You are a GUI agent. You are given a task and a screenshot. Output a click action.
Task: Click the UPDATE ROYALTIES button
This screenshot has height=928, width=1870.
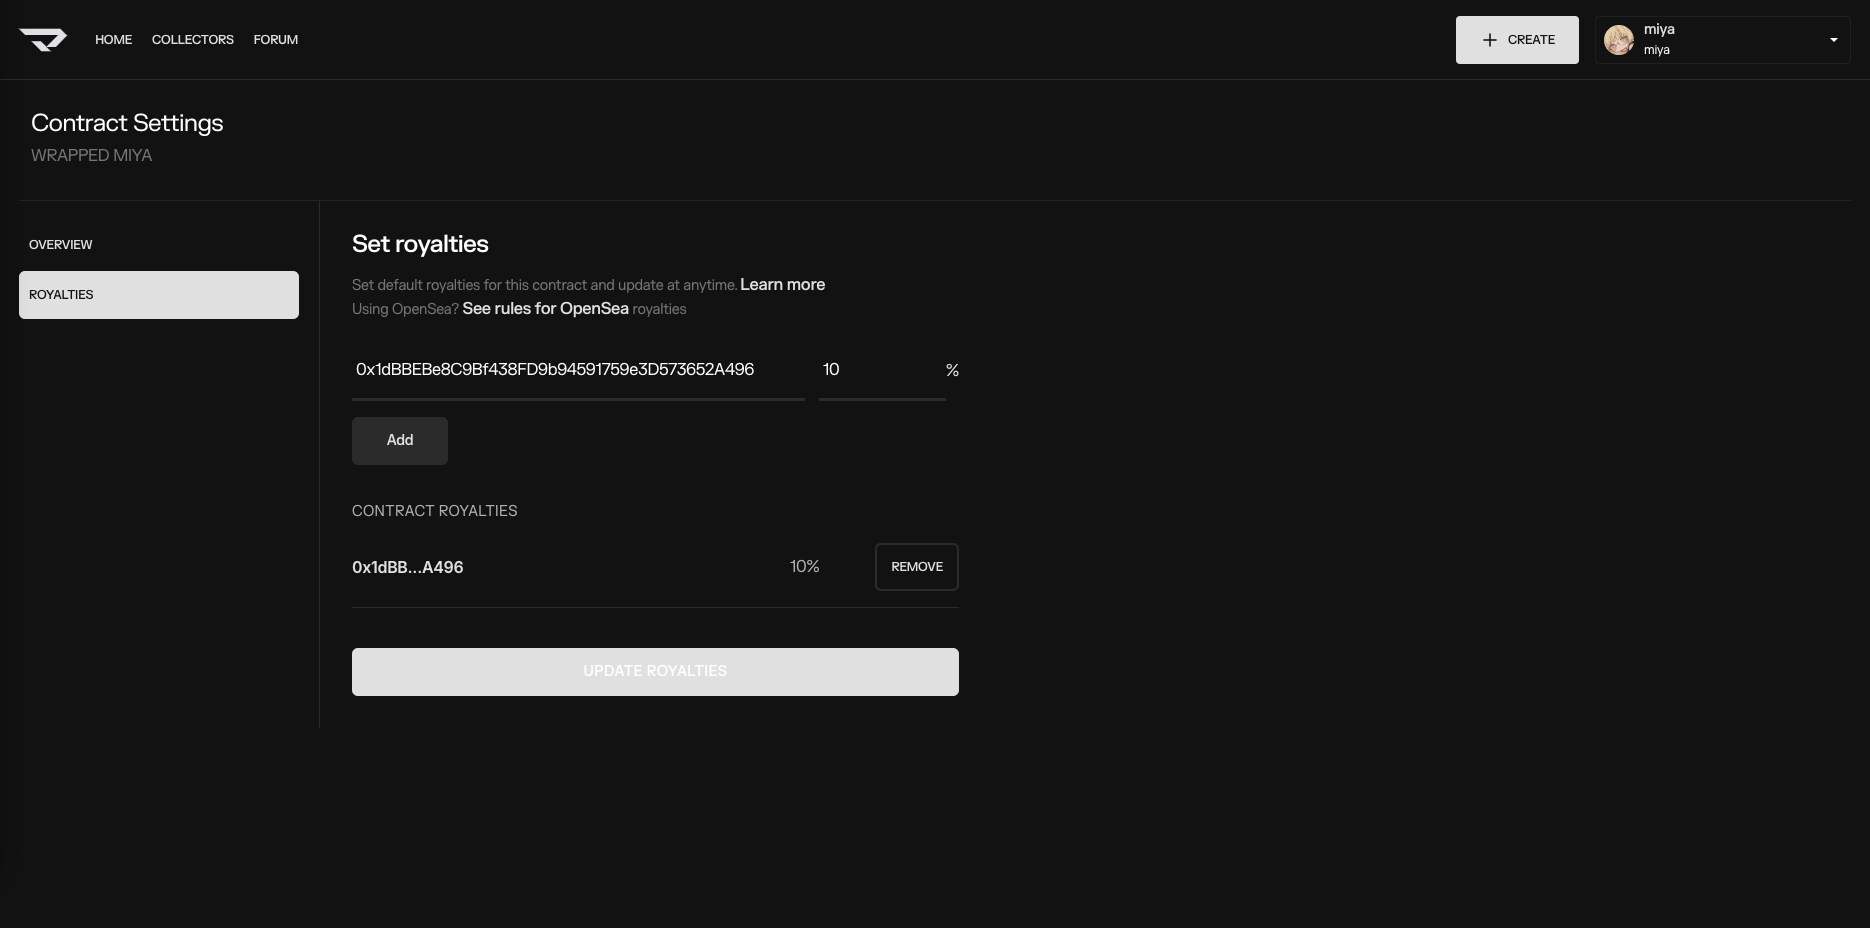[x=655, y=672]
